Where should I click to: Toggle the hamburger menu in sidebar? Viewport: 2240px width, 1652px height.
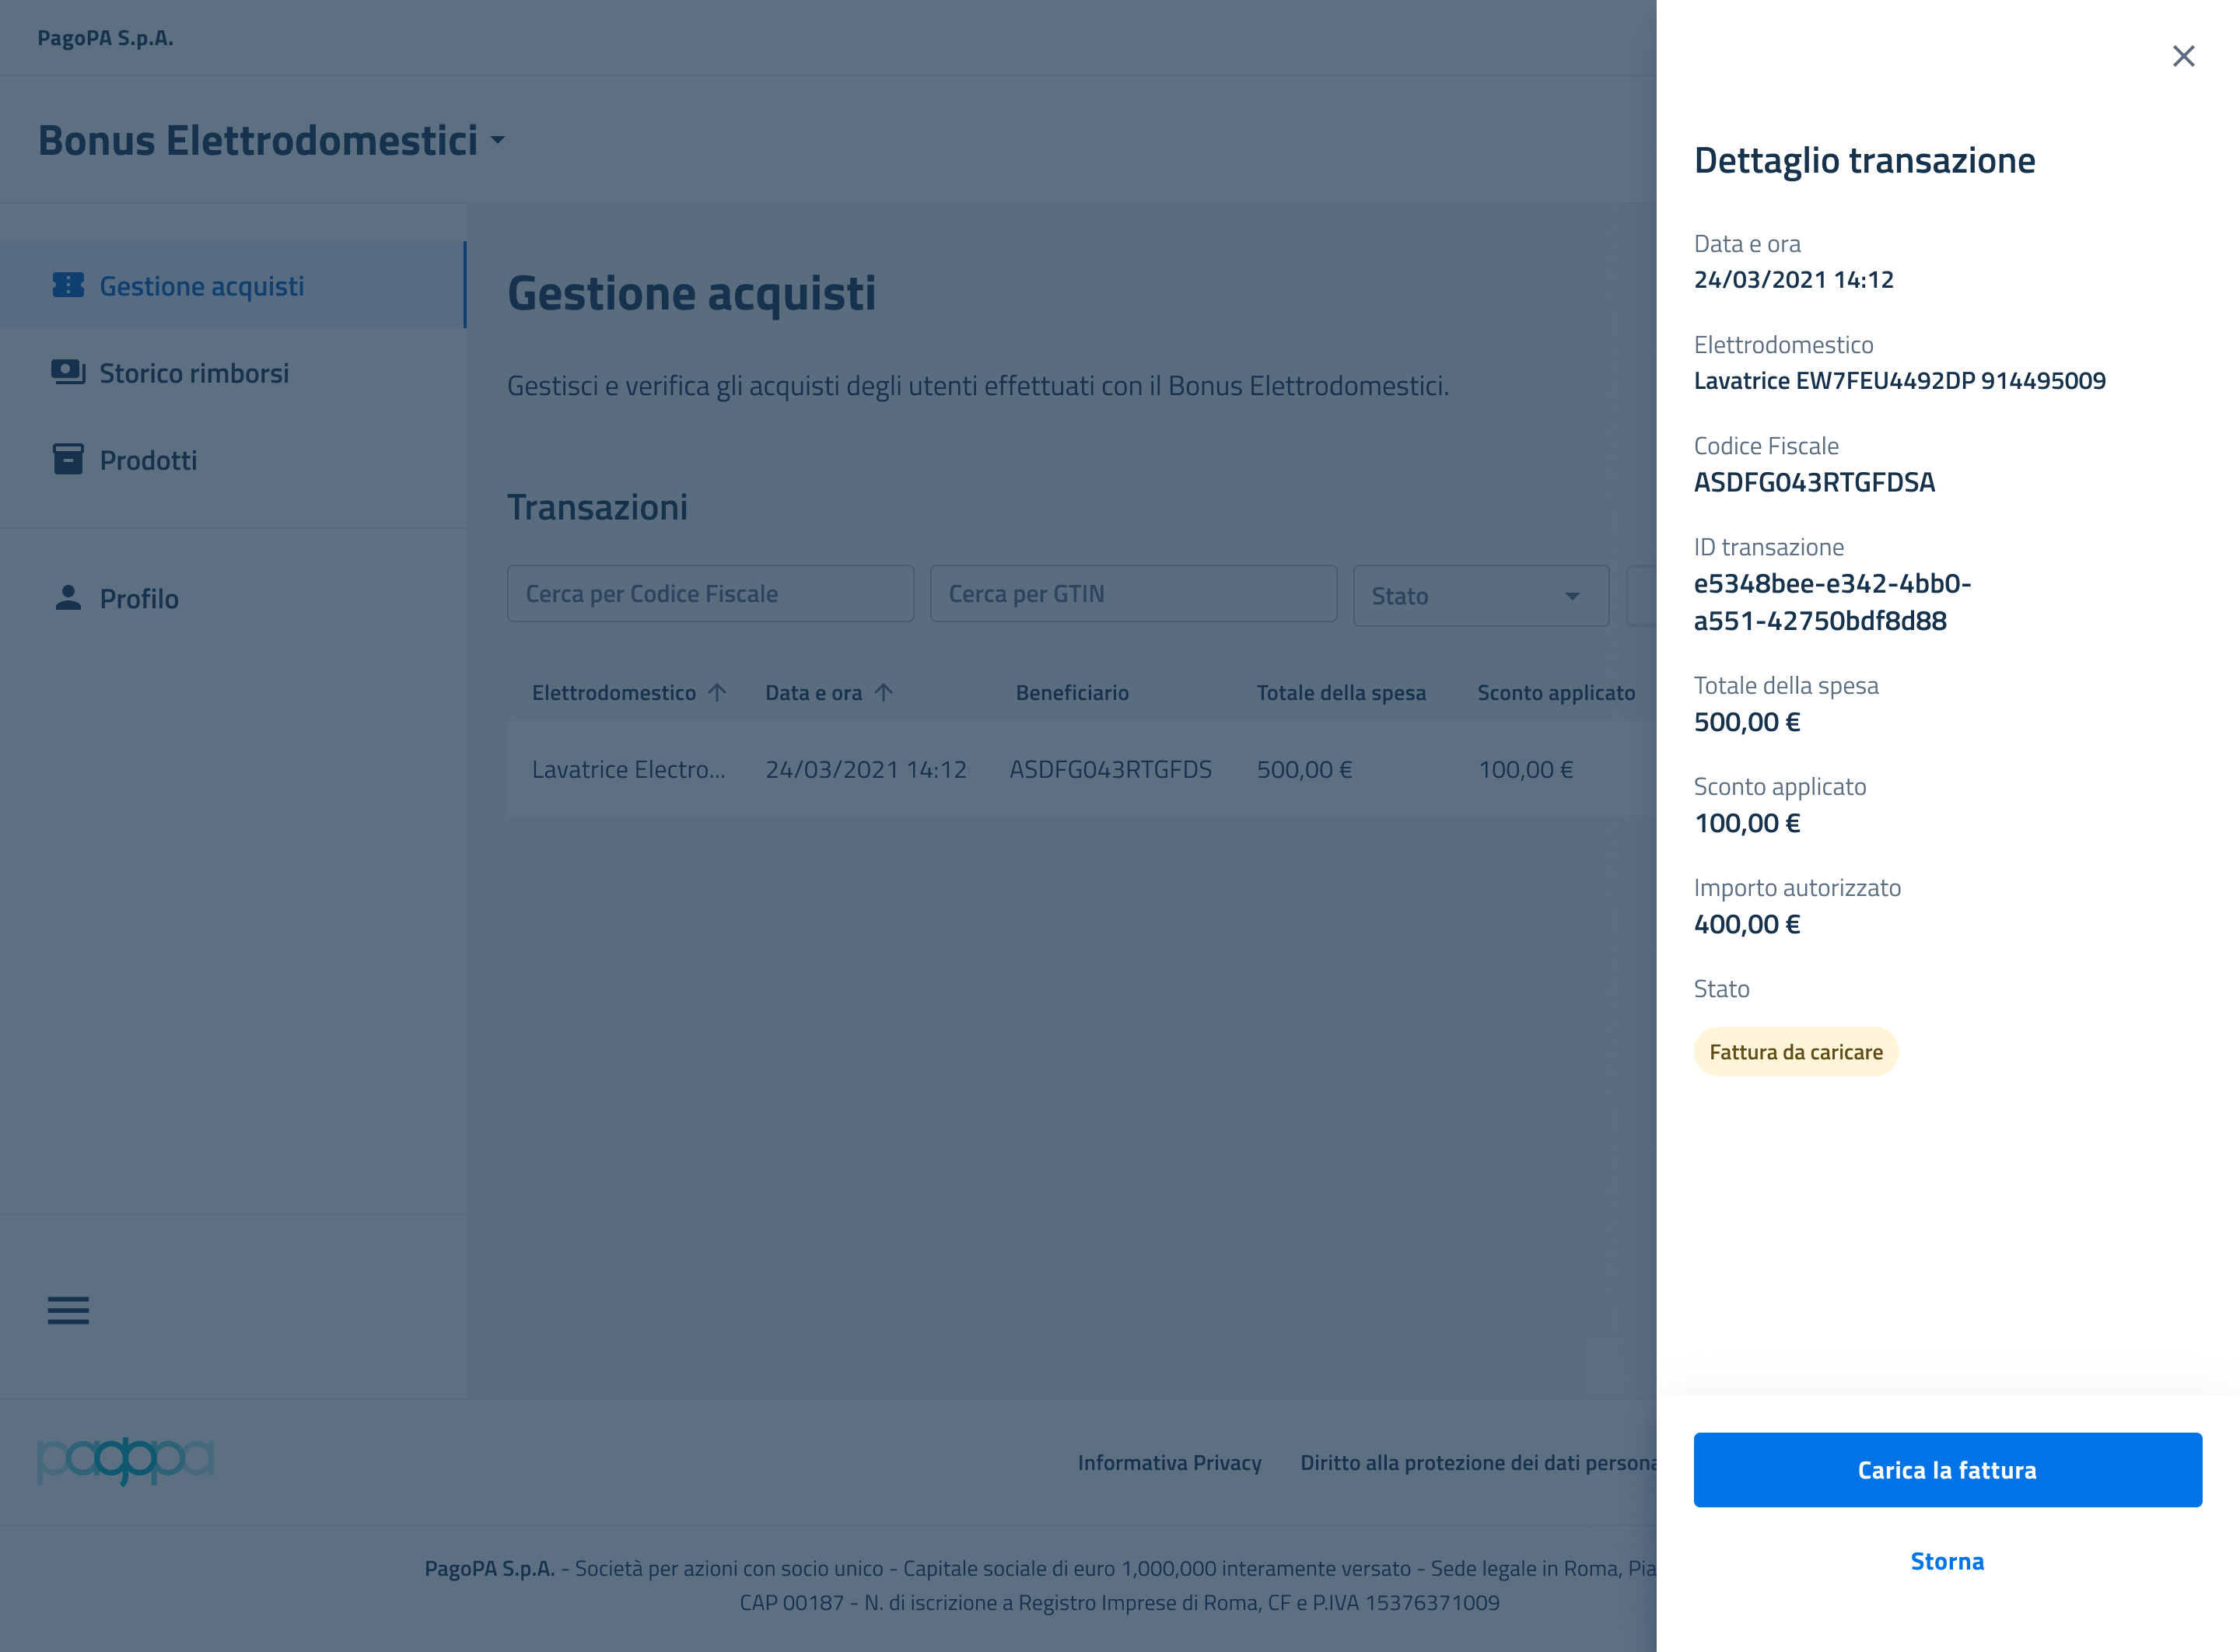(68, 1310)
